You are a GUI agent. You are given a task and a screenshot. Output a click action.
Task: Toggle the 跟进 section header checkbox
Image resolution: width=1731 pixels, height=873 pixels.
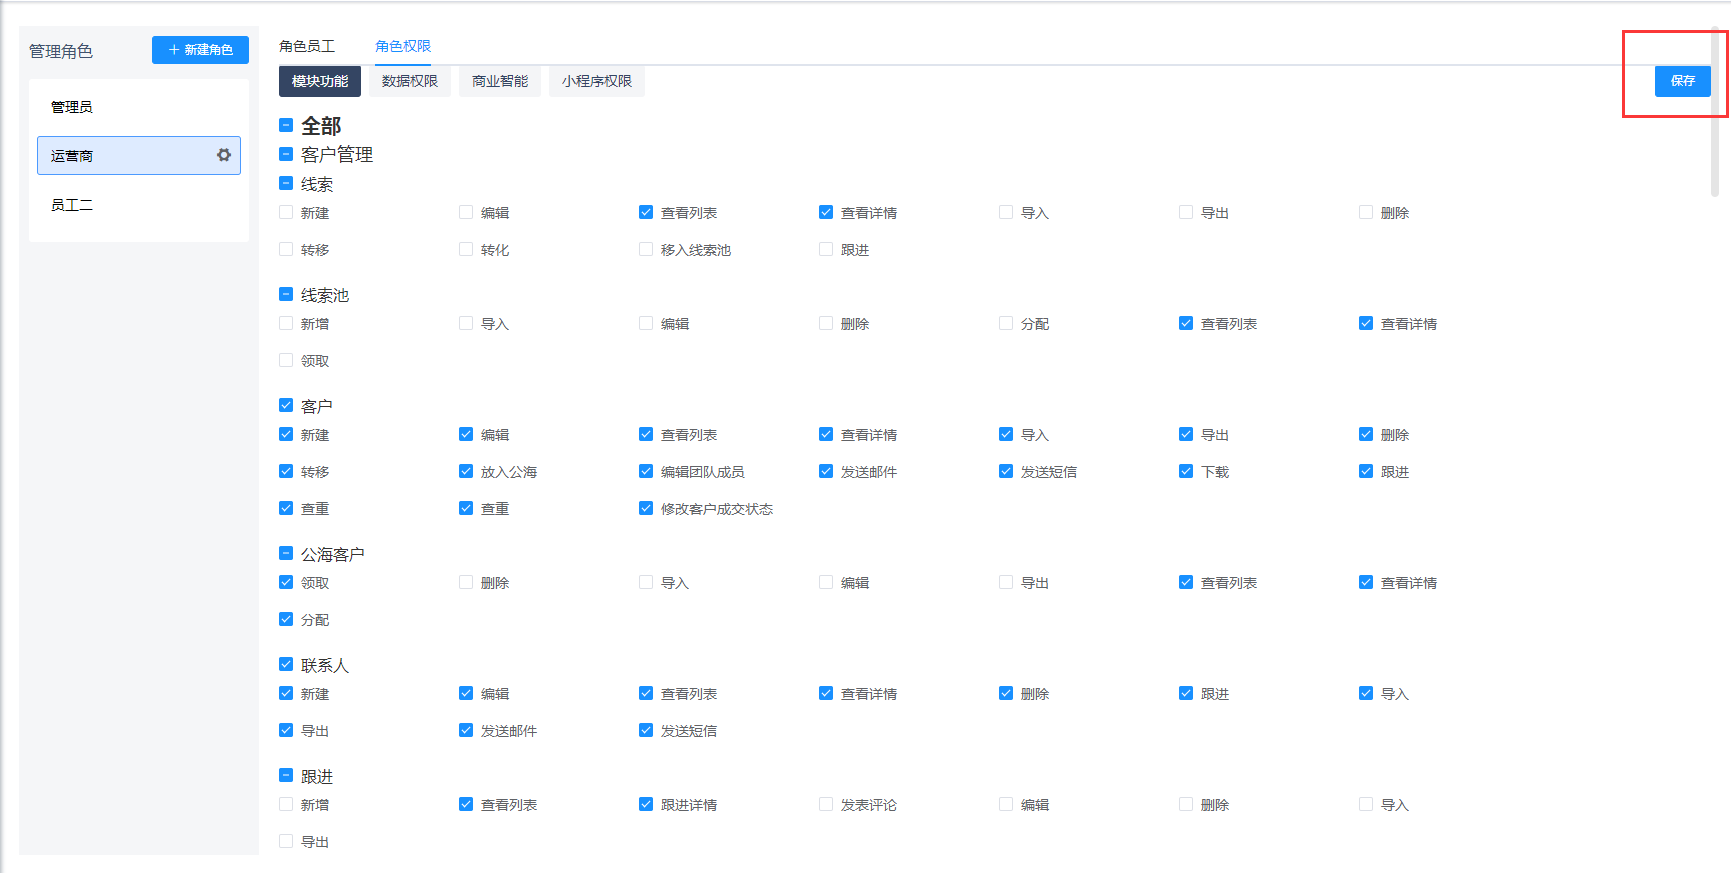286,776
